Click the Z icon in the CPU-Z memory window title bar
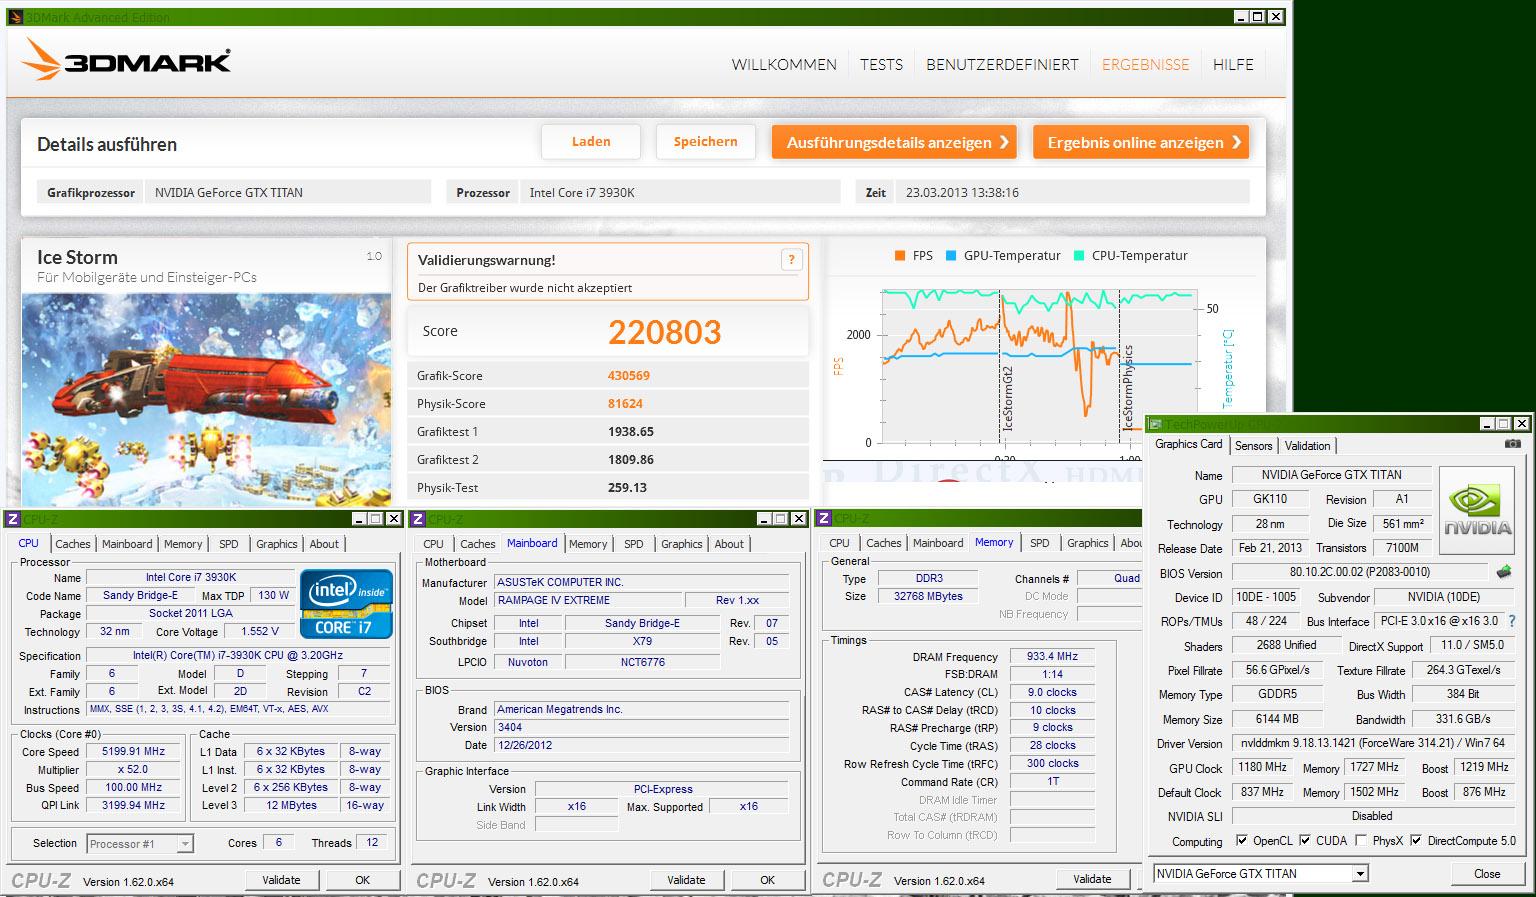This screenshot has height=897, width=1536. click(824, 518)
